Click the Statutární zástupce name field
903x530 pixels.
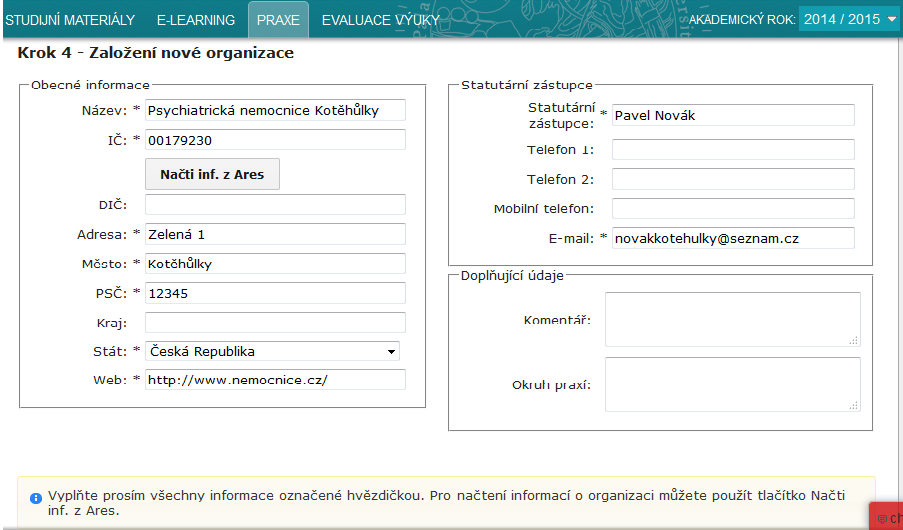pos(733,115)
